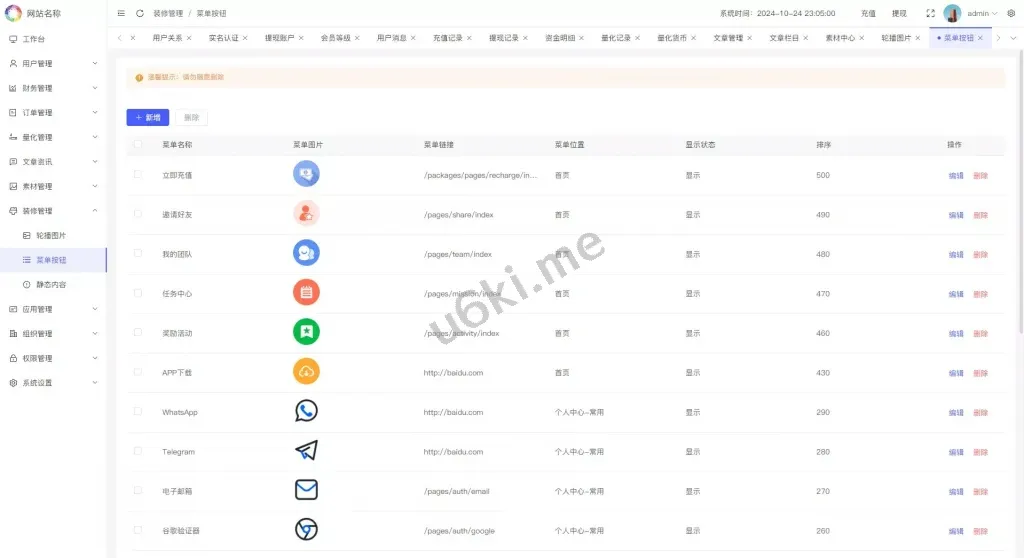This screenshot has height=558, width=1024.
Task: Select the 立即充值 row checkbox
Action: 138,175
